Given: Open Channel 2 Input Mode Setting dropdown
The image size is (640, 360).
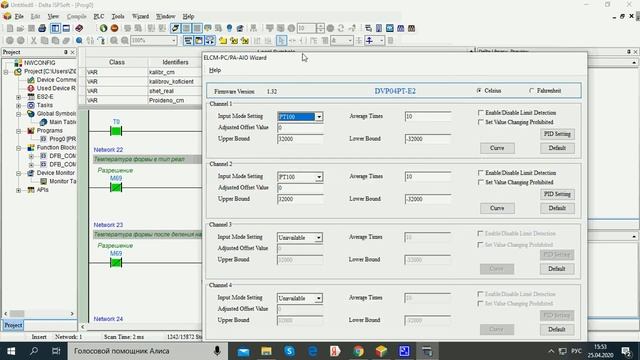Looking at the screenshot, I should click(x=319, y=177).
